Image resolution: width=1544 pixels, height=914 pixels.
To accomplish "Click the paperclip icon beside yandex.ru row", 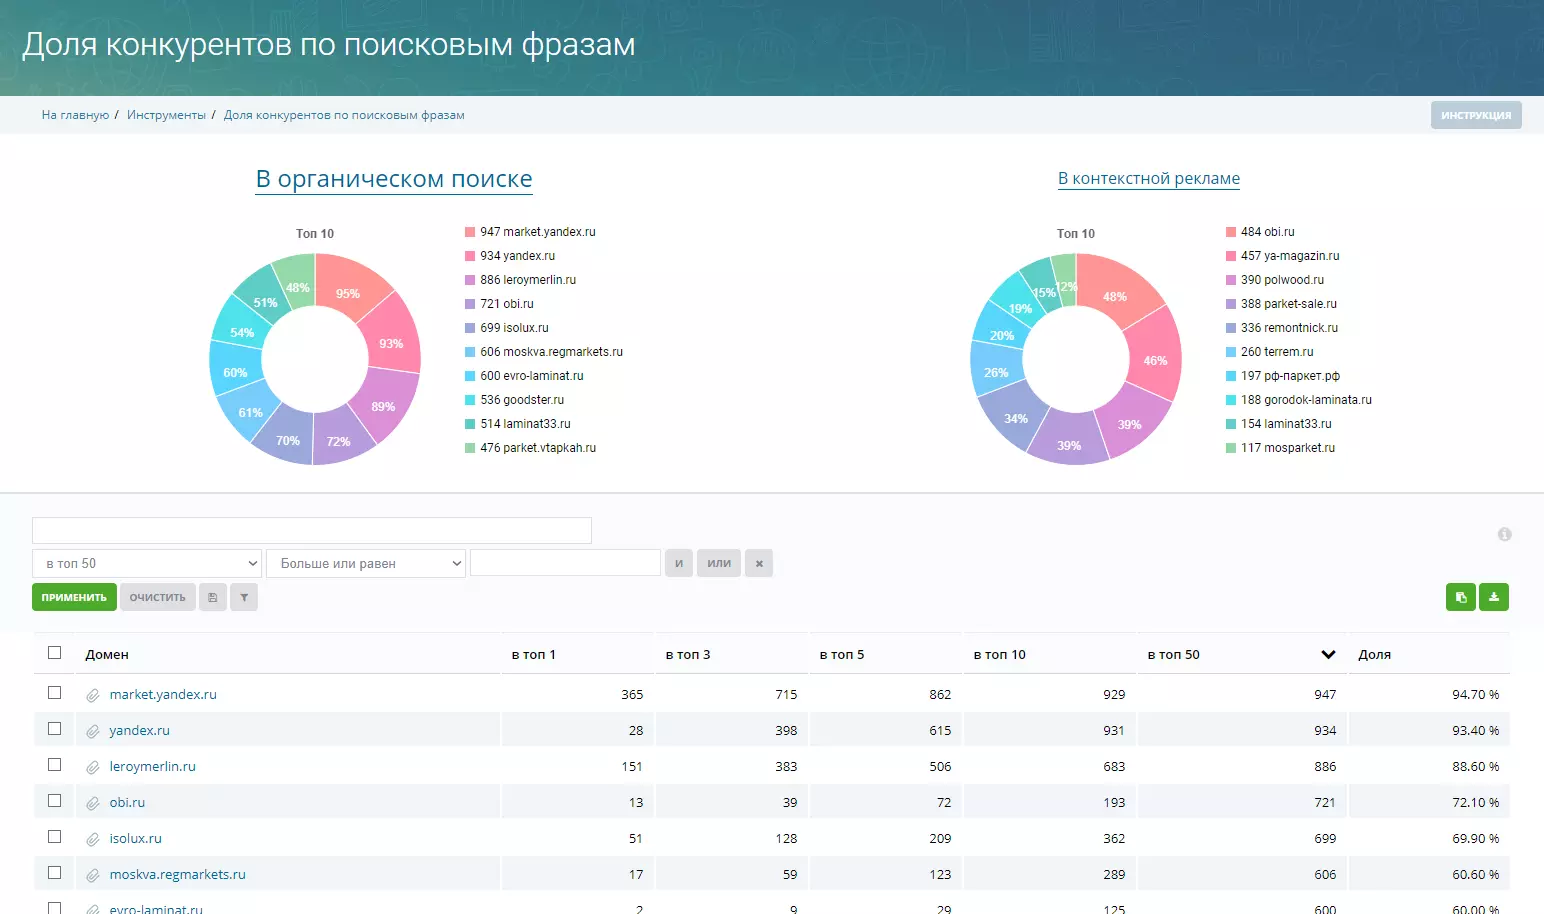I will [x=93, y=731].
